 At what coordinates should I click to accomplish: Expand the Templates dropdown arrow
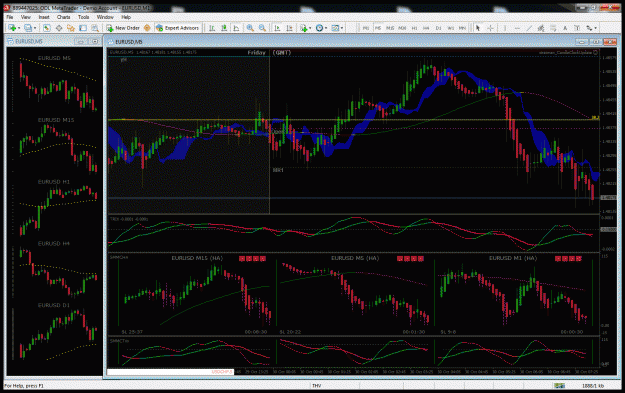[342, 28]
